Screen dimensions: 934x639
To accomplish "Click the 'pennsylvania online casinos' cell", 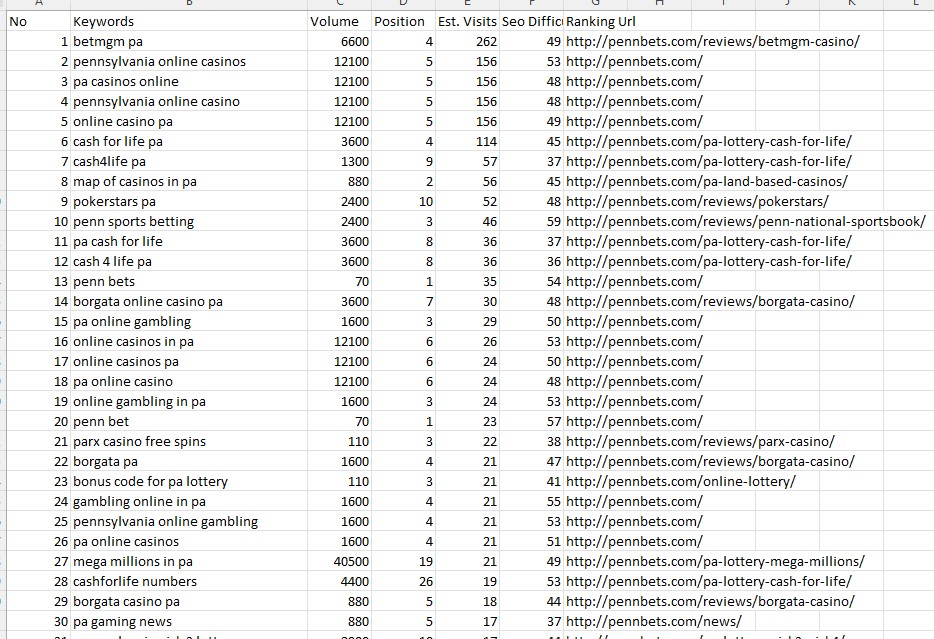I will 189,61.
